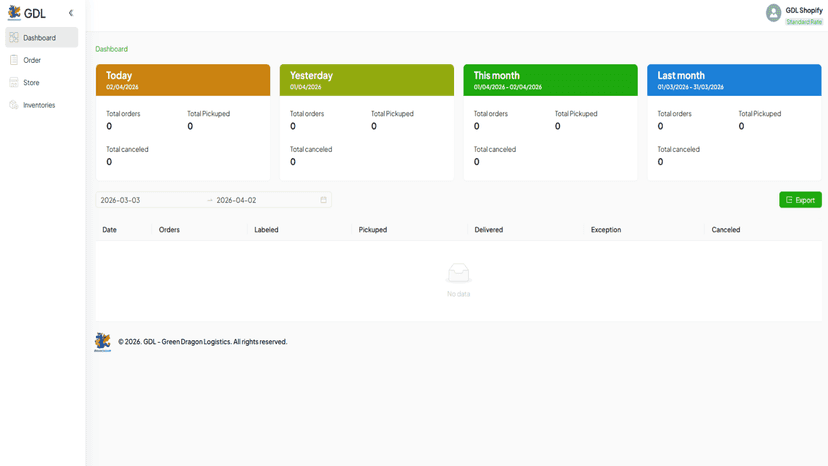Click Total Pickuped in Last month card
Screen dimensions: 828x466
pyautogui.click(x=760, y=114)
